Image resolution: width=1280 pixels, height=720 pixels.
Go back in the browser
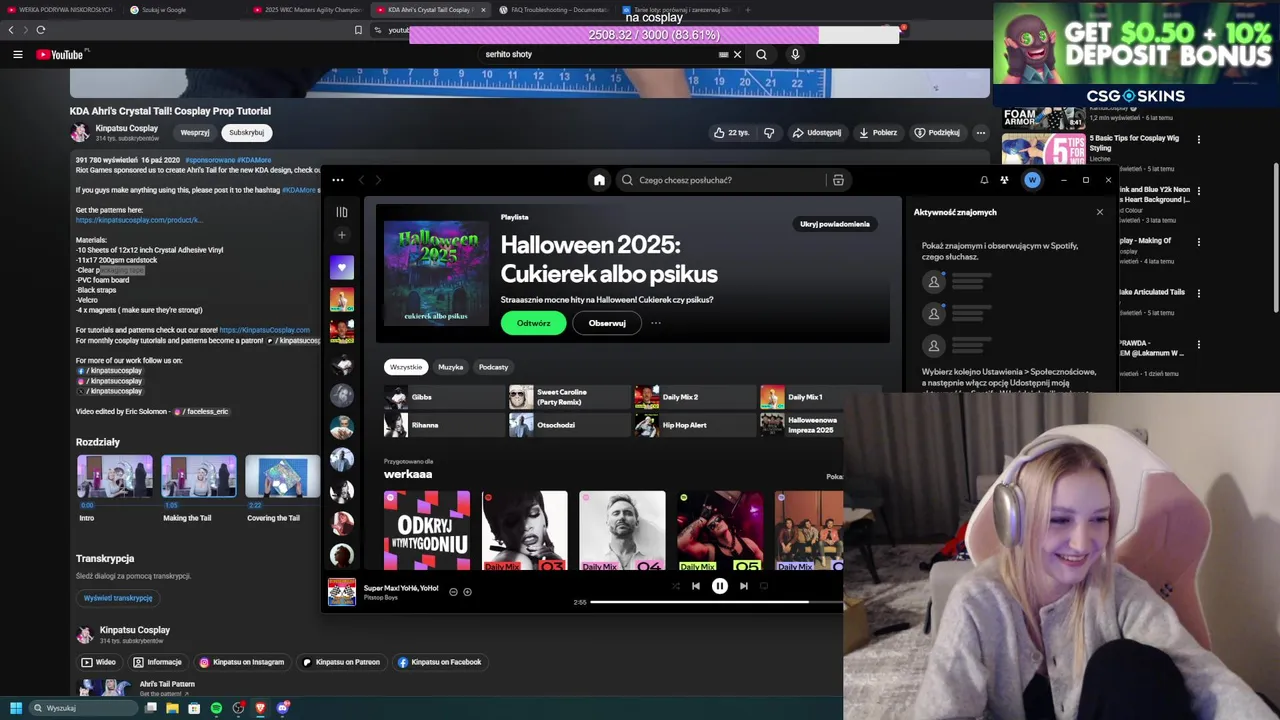12,30
